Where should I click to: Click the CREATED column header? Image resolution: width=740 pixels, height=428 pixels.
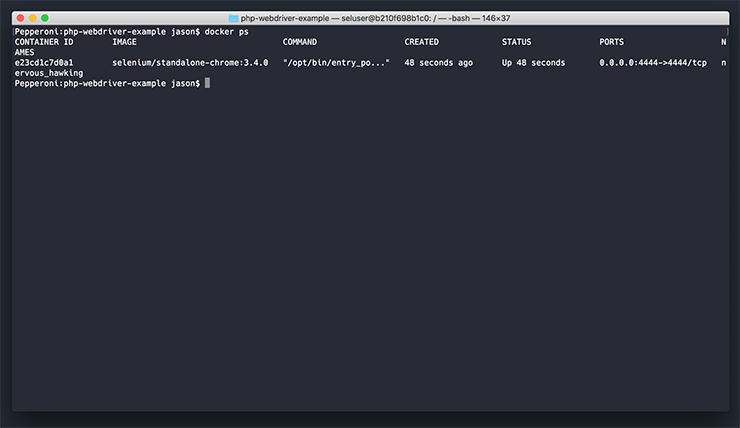(x=421, y=42)
